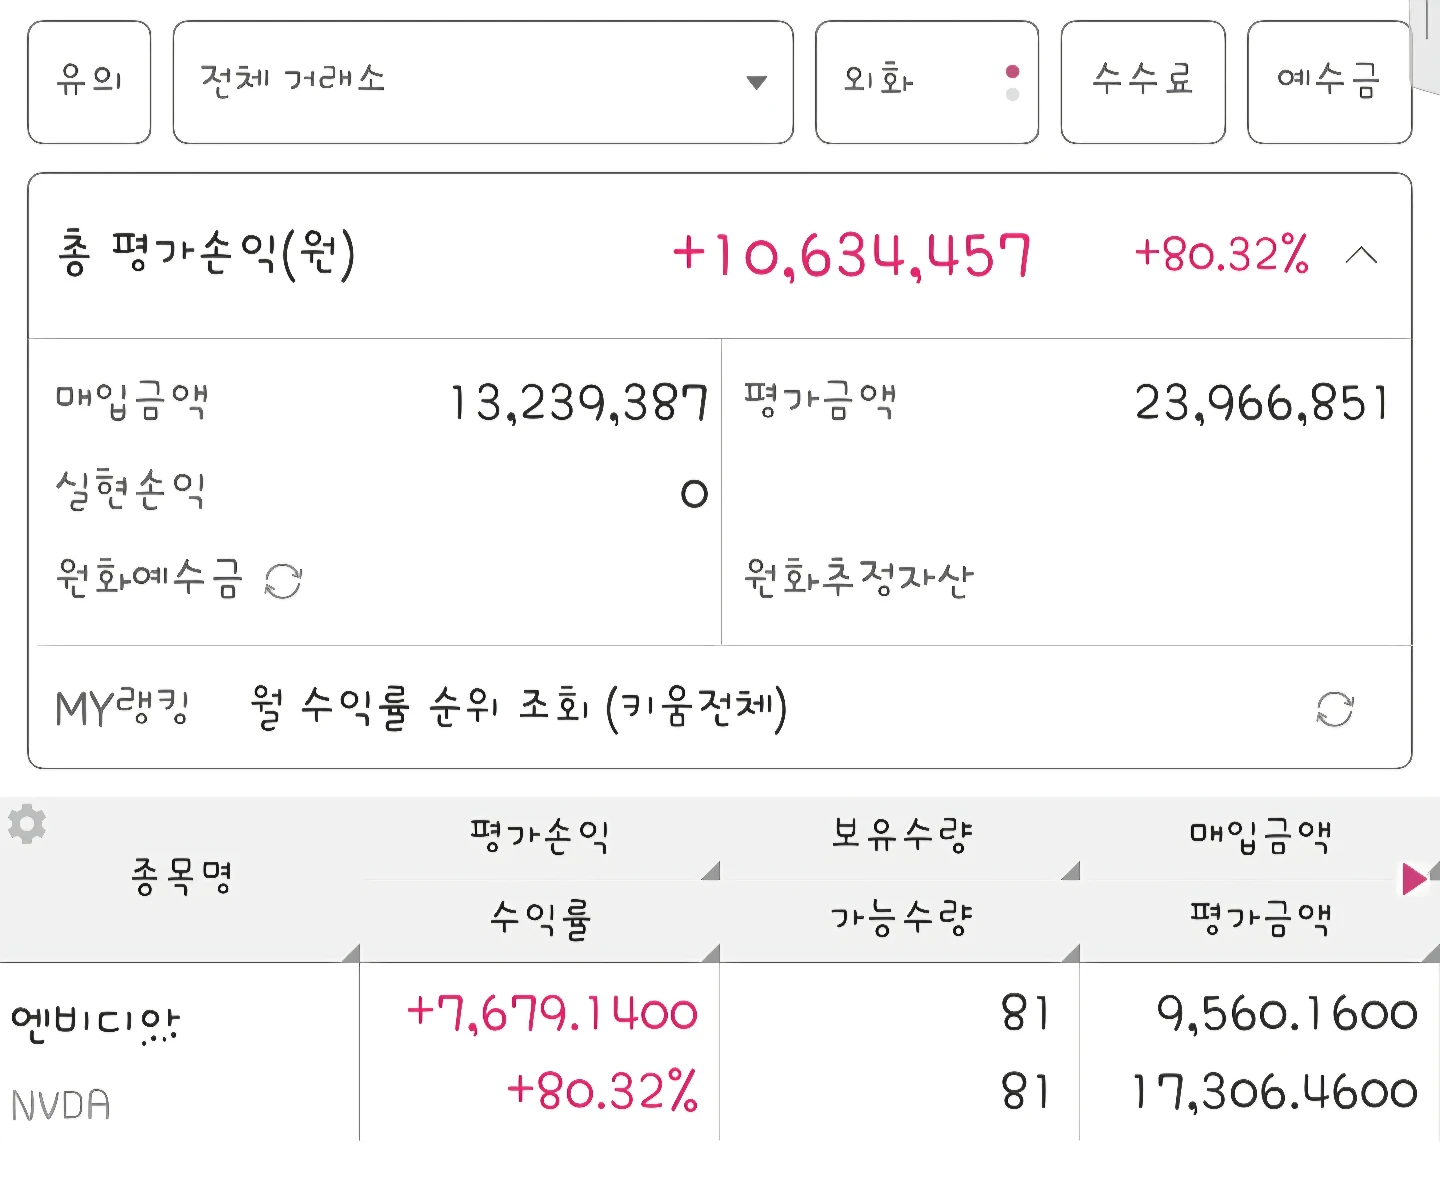Screen dimensions: 1440x1188
Task: Select the 엔비디아 NVDA holding row
Action: click(720, 1052)
